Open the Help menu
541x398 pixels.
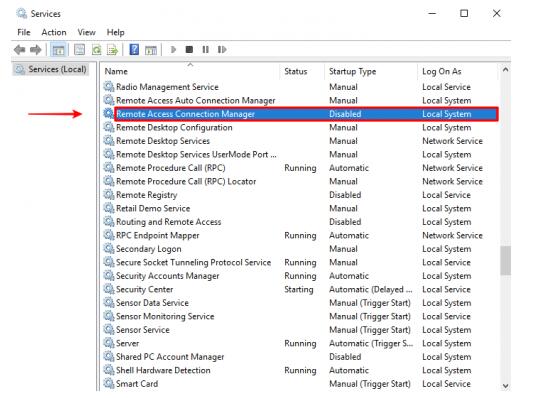pos(115,32)
